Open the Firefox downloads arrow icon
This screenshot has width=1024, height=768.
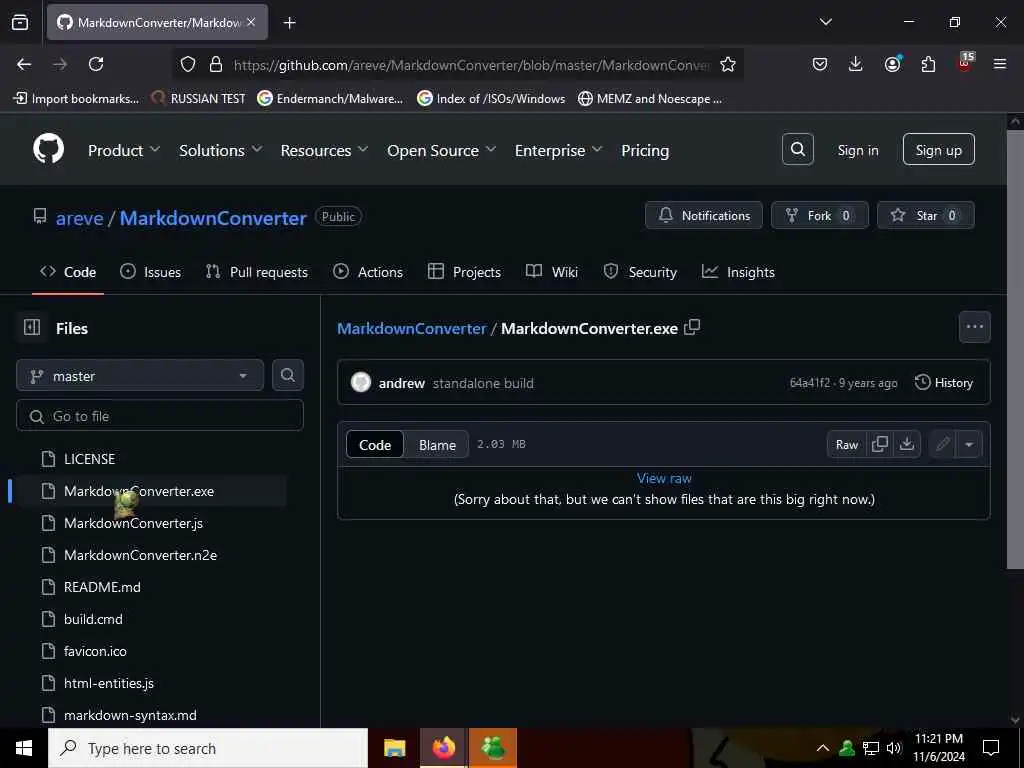[x=856, y=64]
